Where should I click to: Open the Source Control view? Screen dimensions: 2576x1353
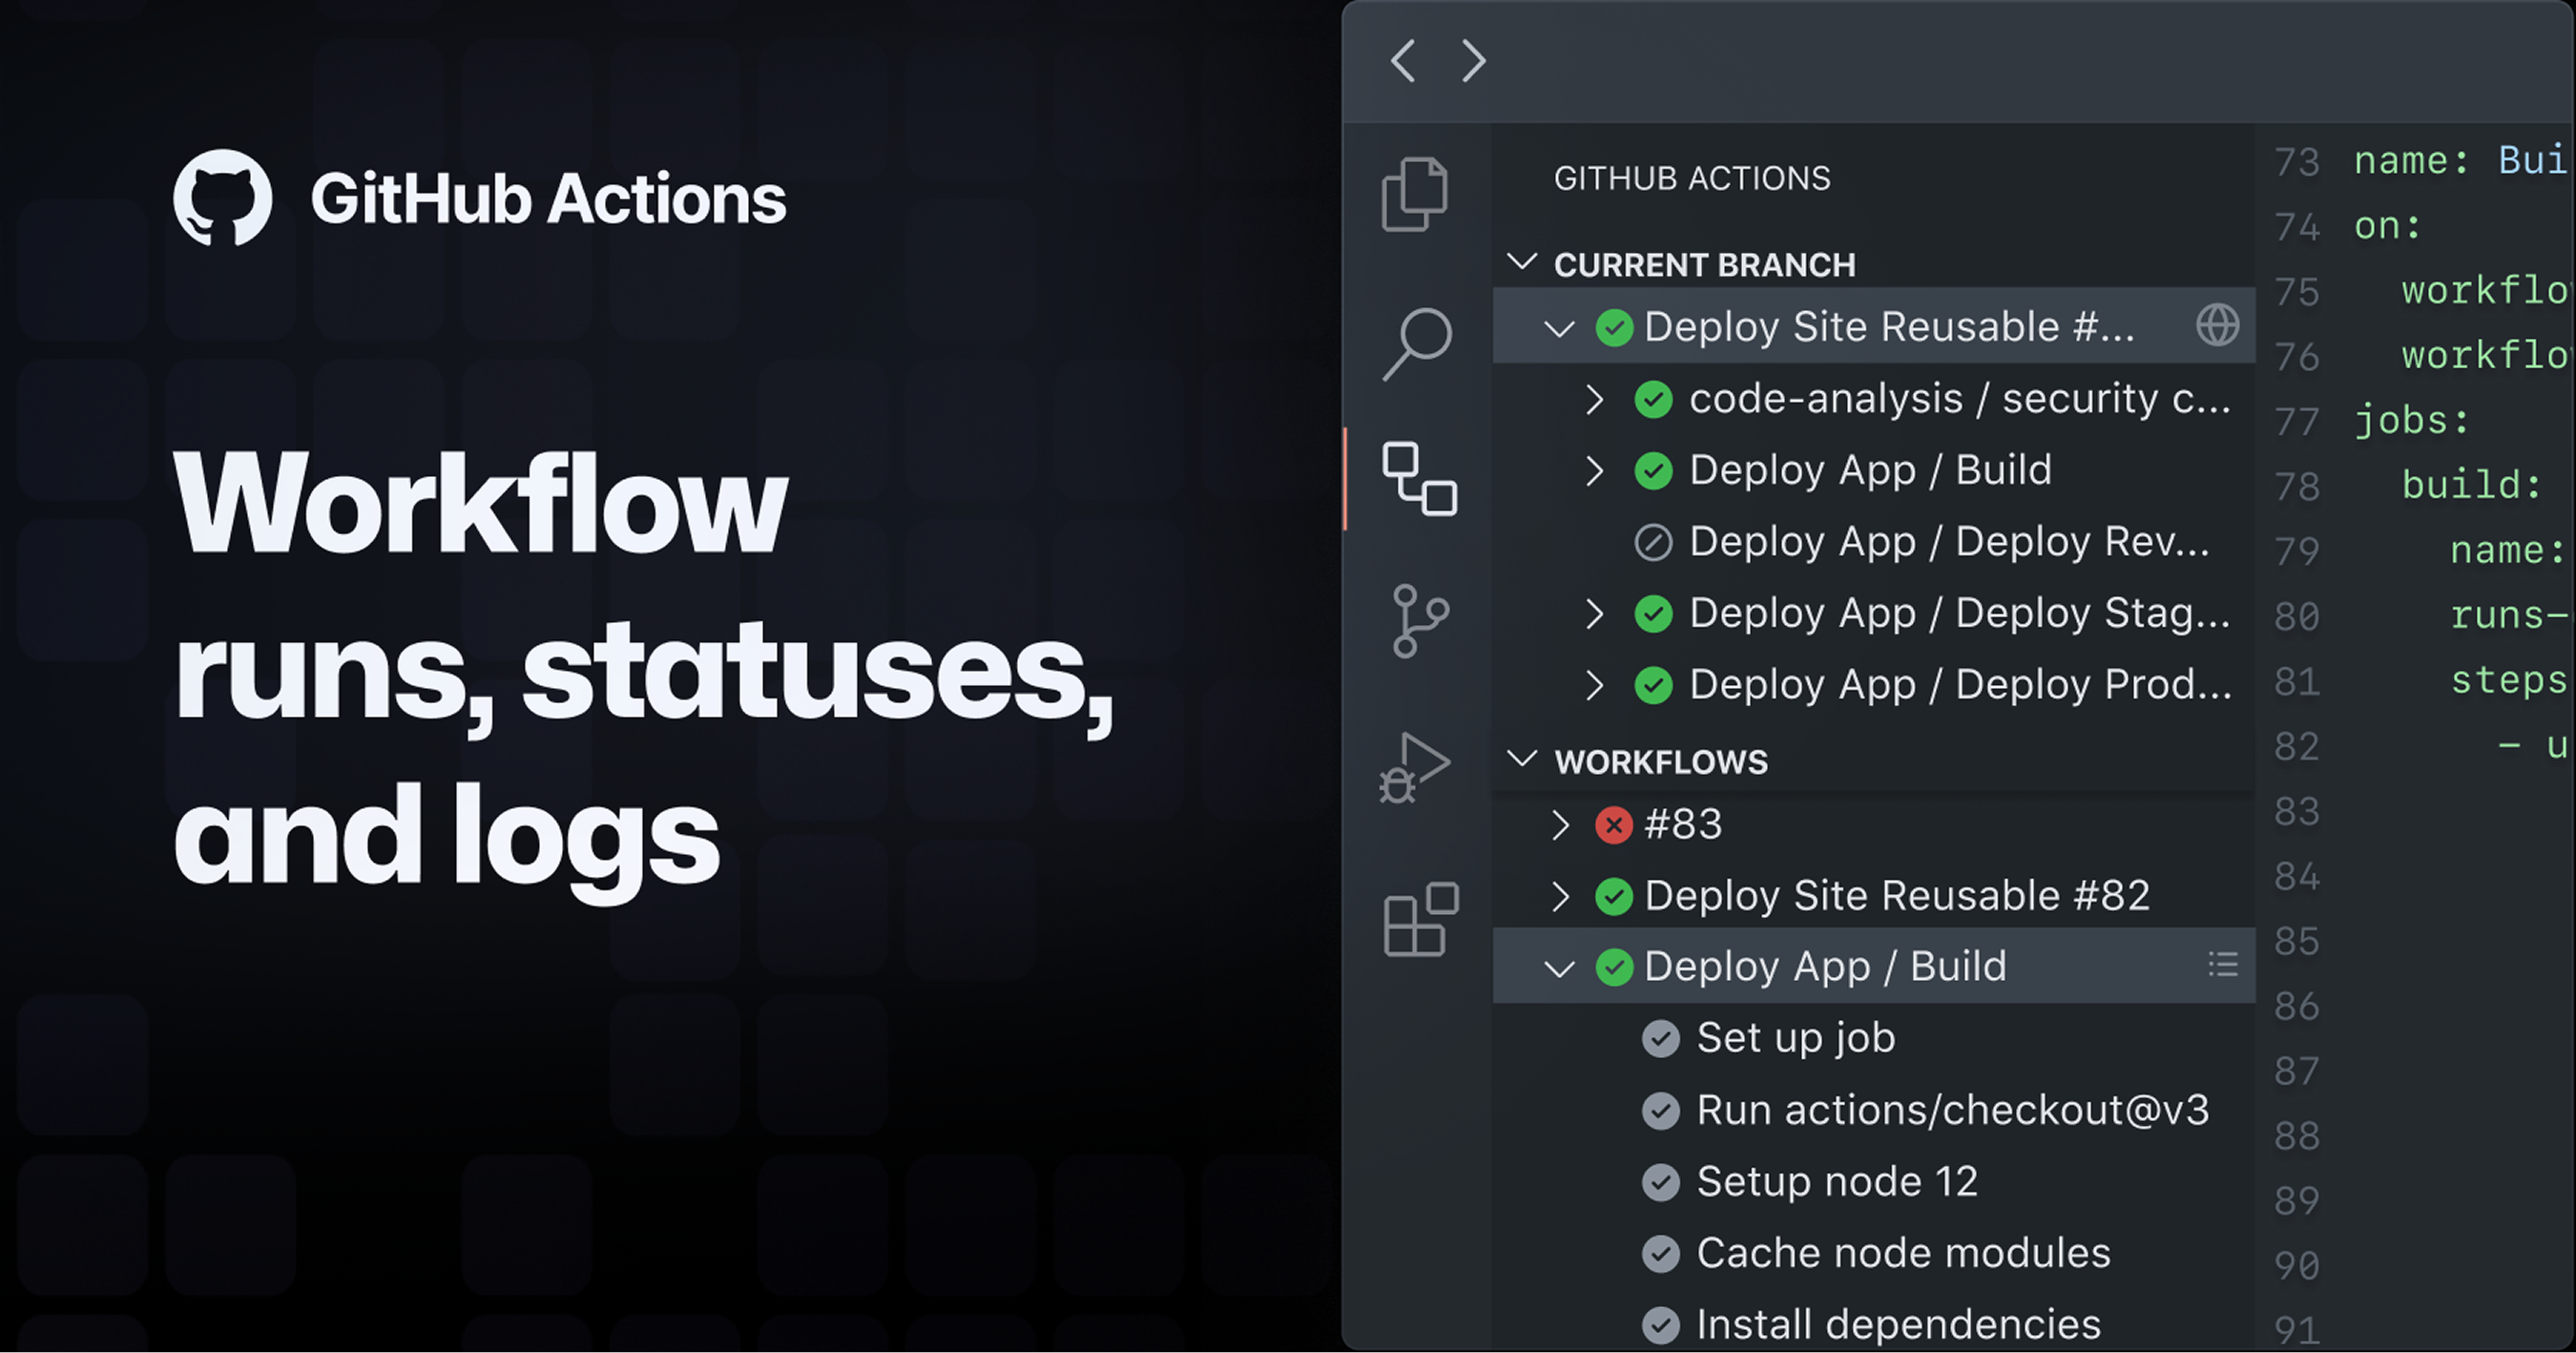(x=1419, y=620)
